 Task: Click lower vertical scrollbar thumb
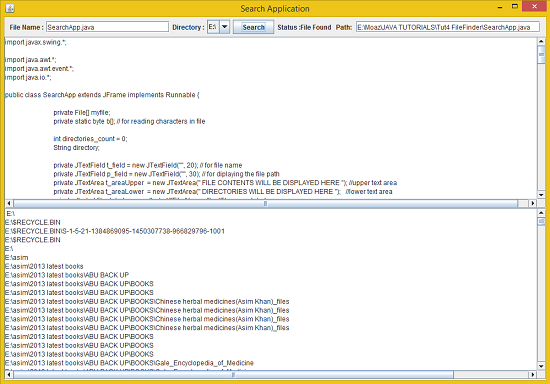coord(541,221)
